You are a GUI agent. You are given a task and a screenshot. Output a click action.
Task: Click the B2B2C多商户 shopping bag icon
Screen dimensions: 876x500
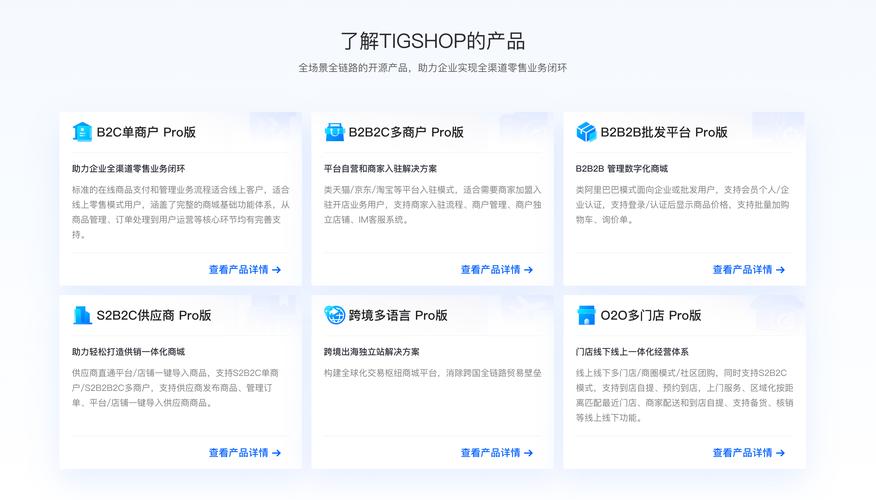pos(334,132)
